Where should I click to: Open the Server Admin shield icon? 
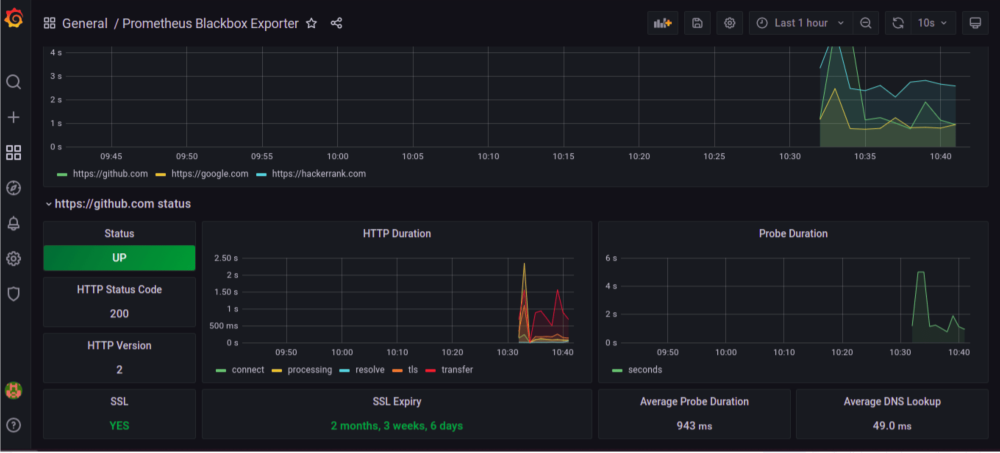coord(13,293)
